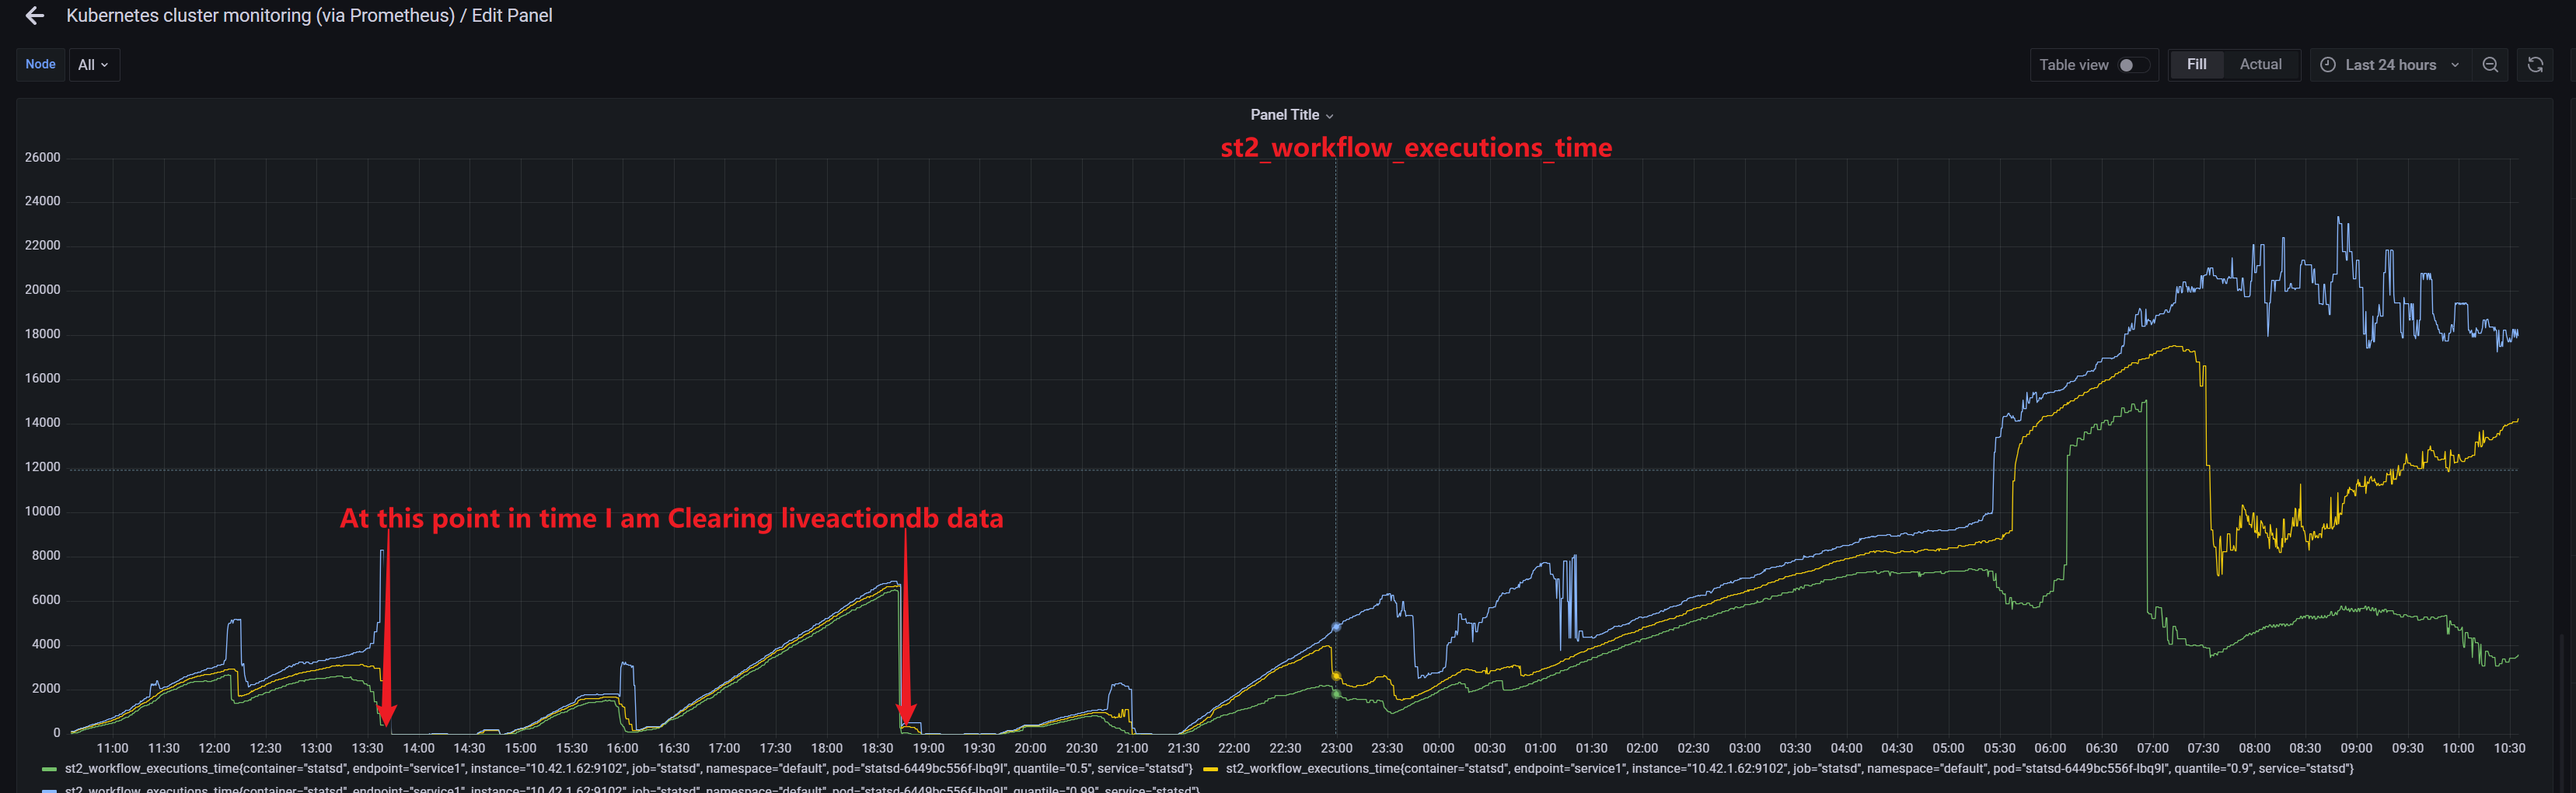Viewport: 2576px width, 793px height.
Task: Click the highlighted blue data point near 23:00
Action: [x=1336, y=627]
